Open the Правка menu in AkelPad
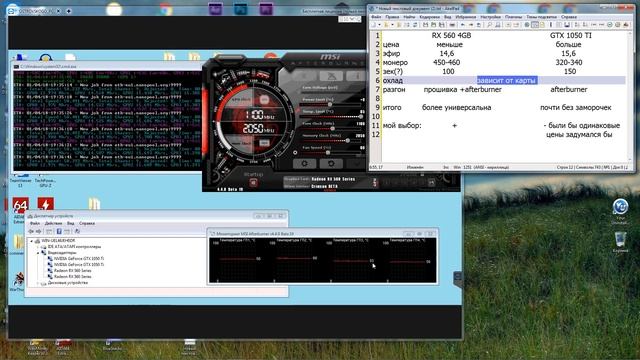 pos(392,17)
